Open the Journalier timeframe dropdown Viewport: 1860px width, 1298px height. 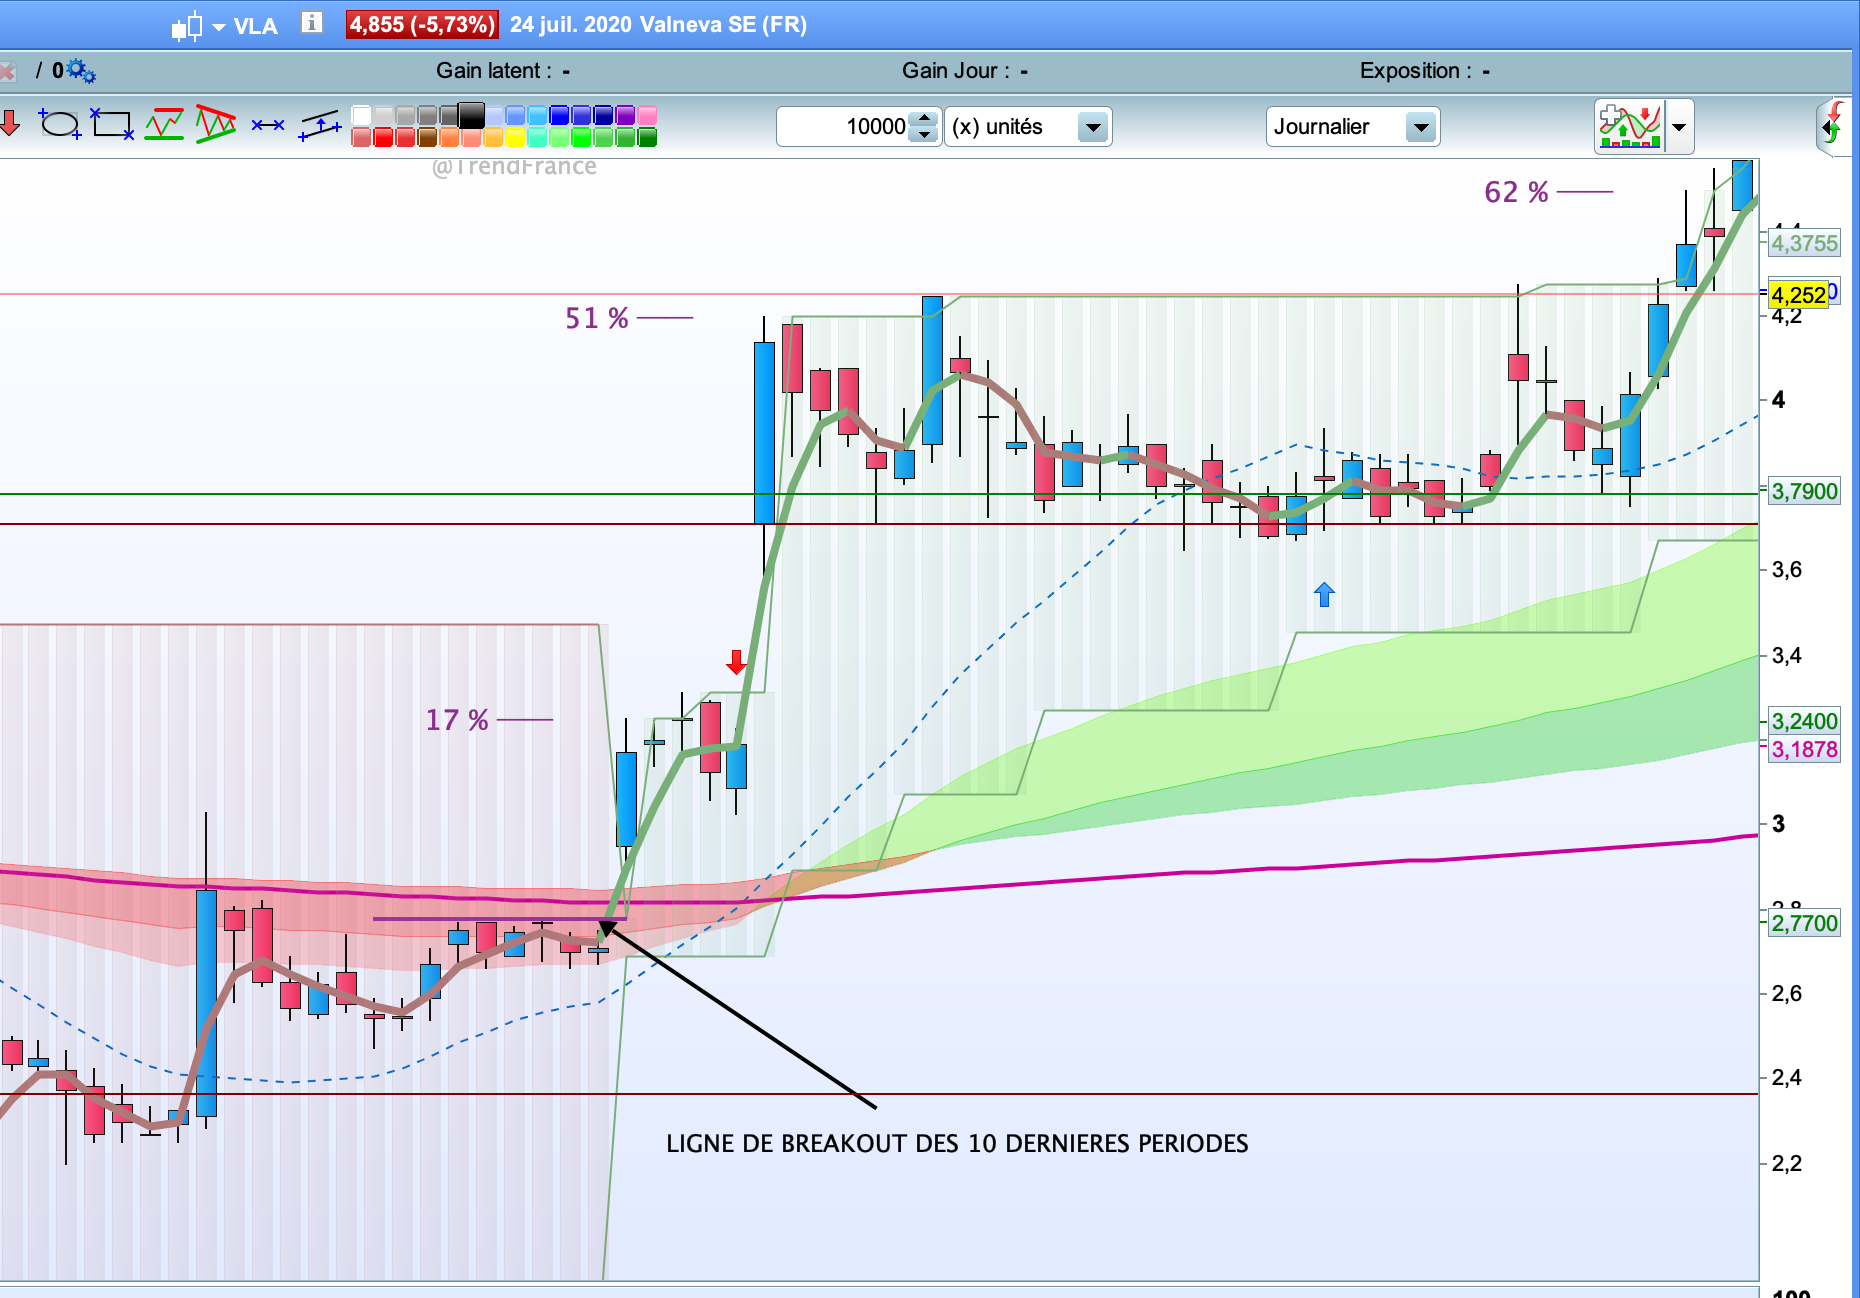1353,127
